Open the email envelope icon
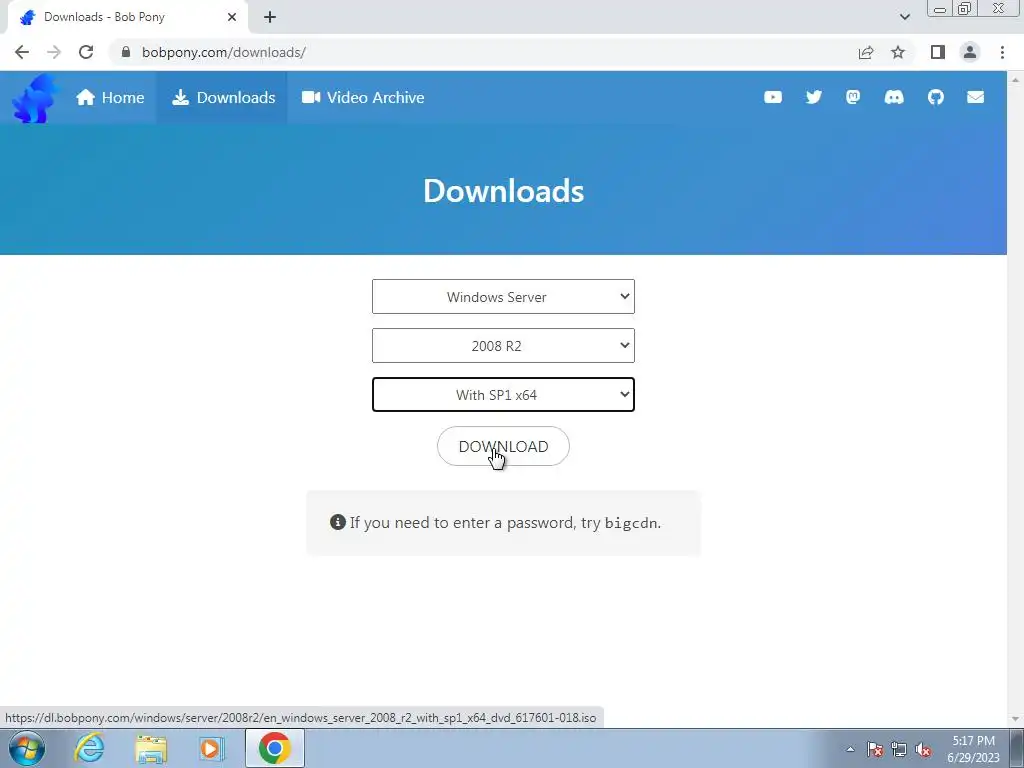The image size is (1024, 768). pos(975,97)
